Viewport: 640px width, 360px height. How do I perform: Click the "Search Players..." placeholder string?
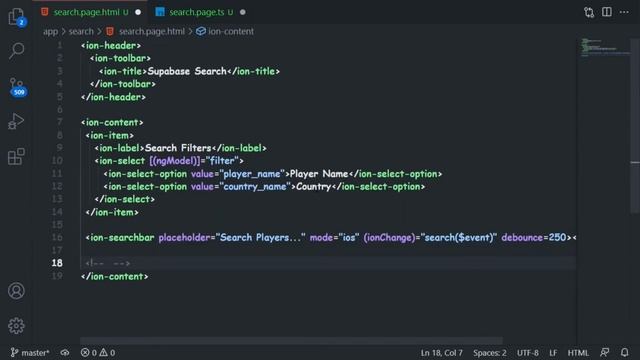[260, 238]
